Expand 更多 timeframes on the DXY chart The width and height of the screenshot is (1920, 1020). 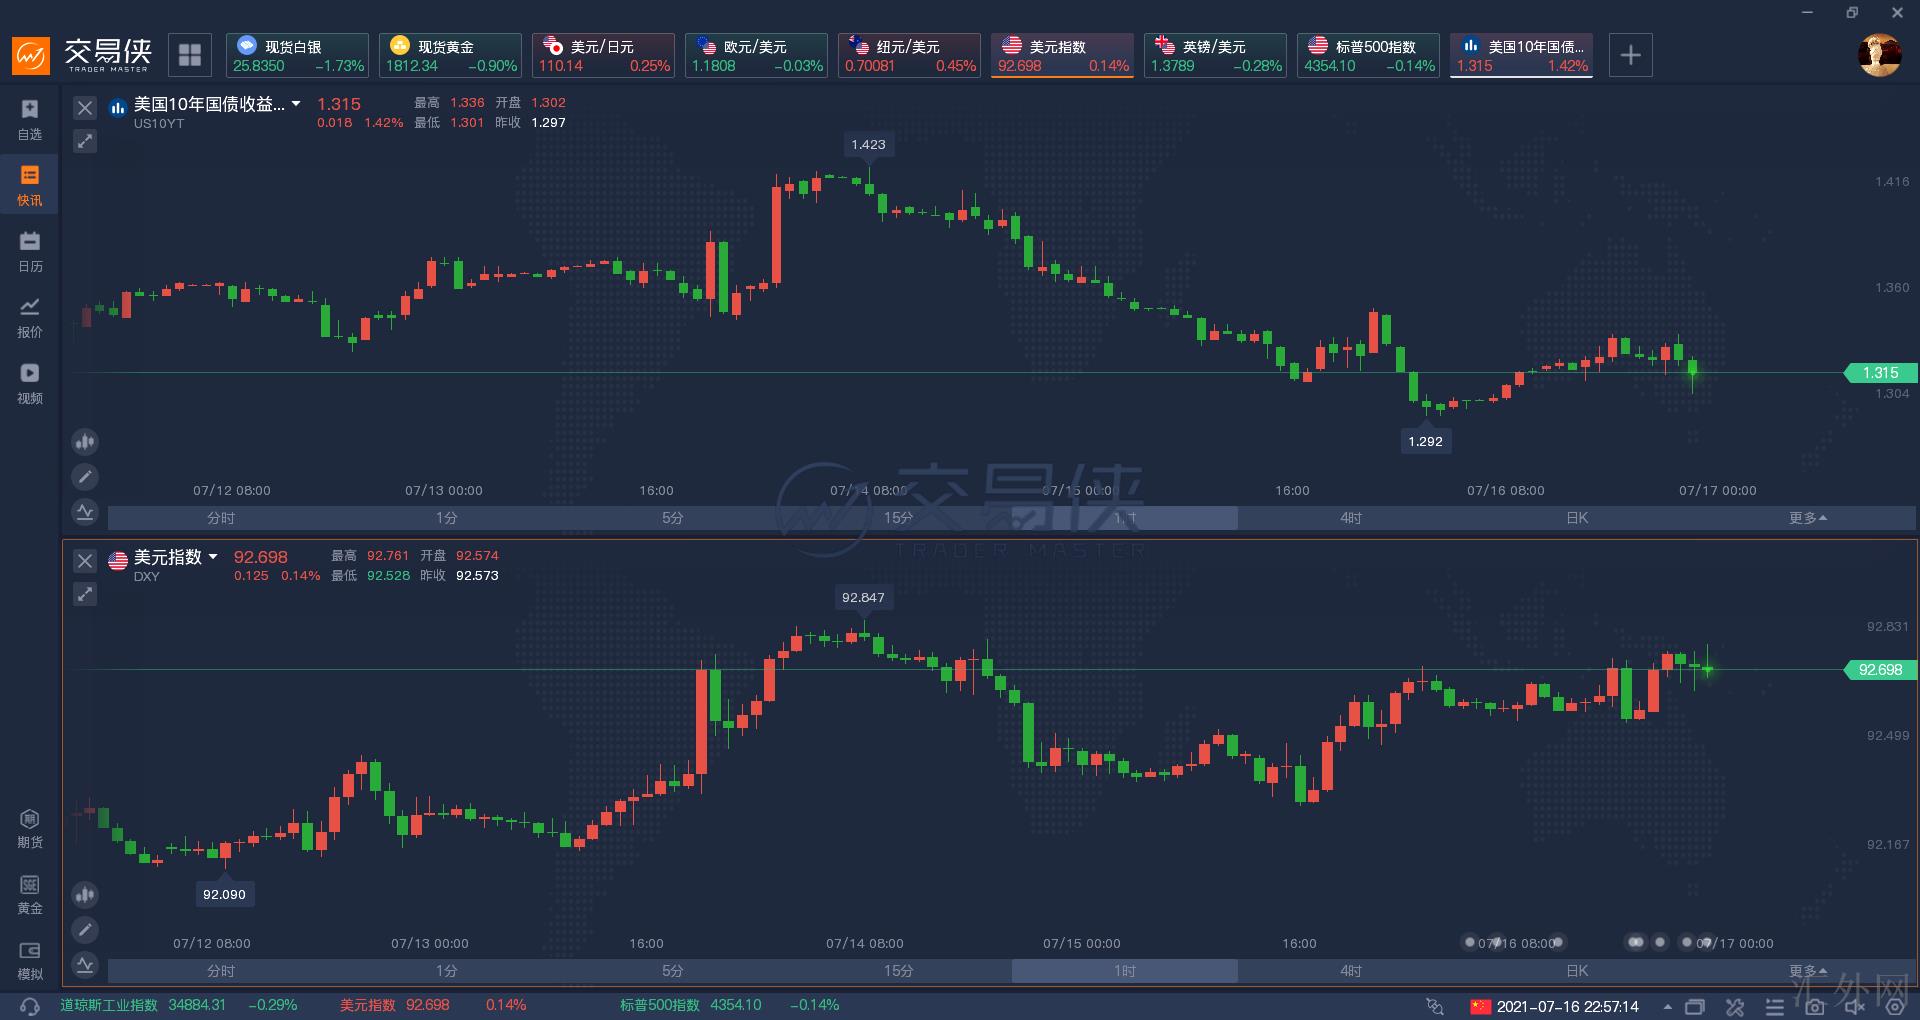click(x=1808, y=971)
